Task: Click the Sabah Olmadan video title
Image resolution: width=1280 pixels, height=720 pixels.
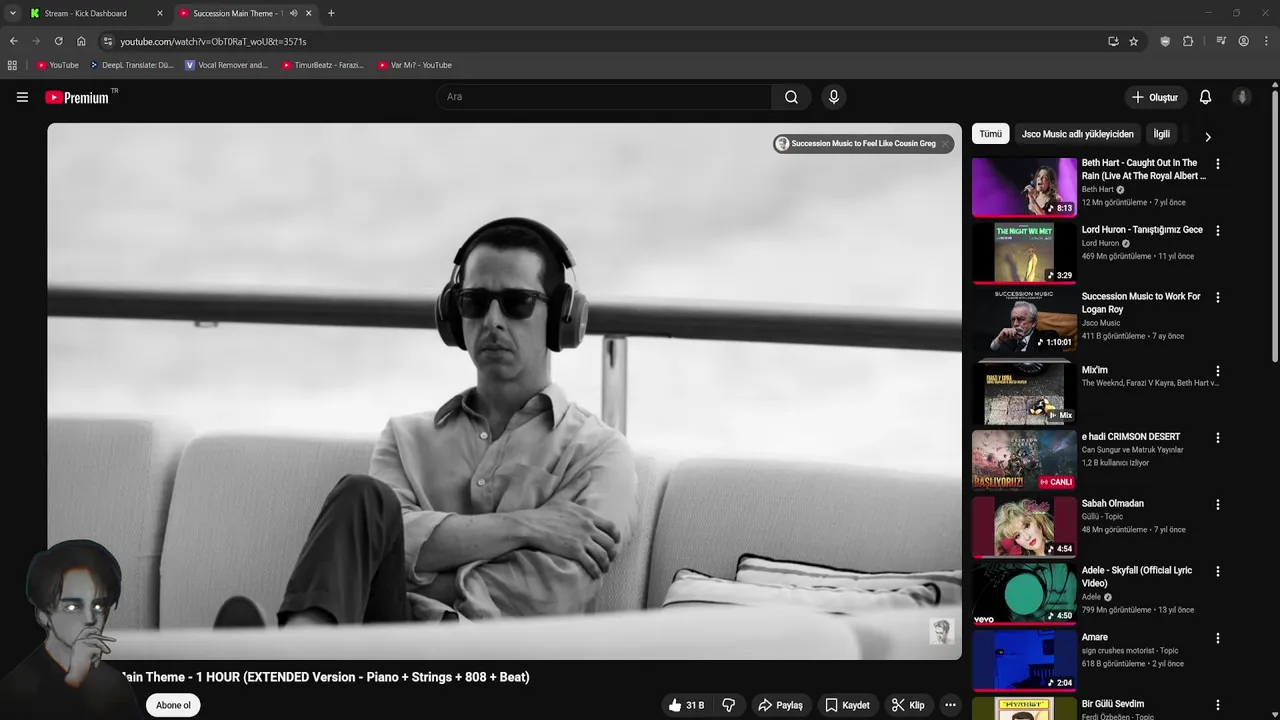Action: pyautogui.click(x=1112, y=504)
